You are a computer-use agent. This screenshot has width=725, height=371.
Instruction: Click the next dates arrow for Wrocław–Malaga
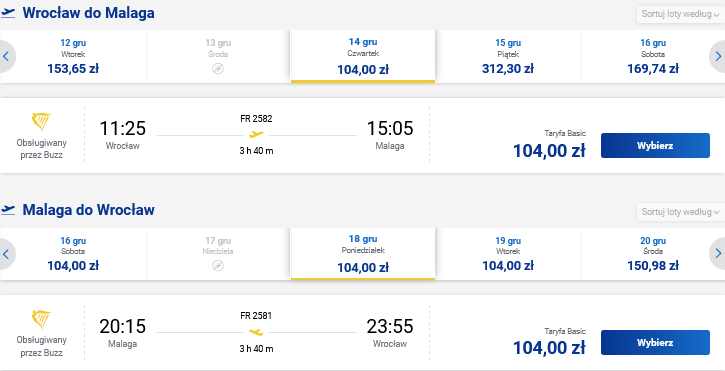click(718, 56)
